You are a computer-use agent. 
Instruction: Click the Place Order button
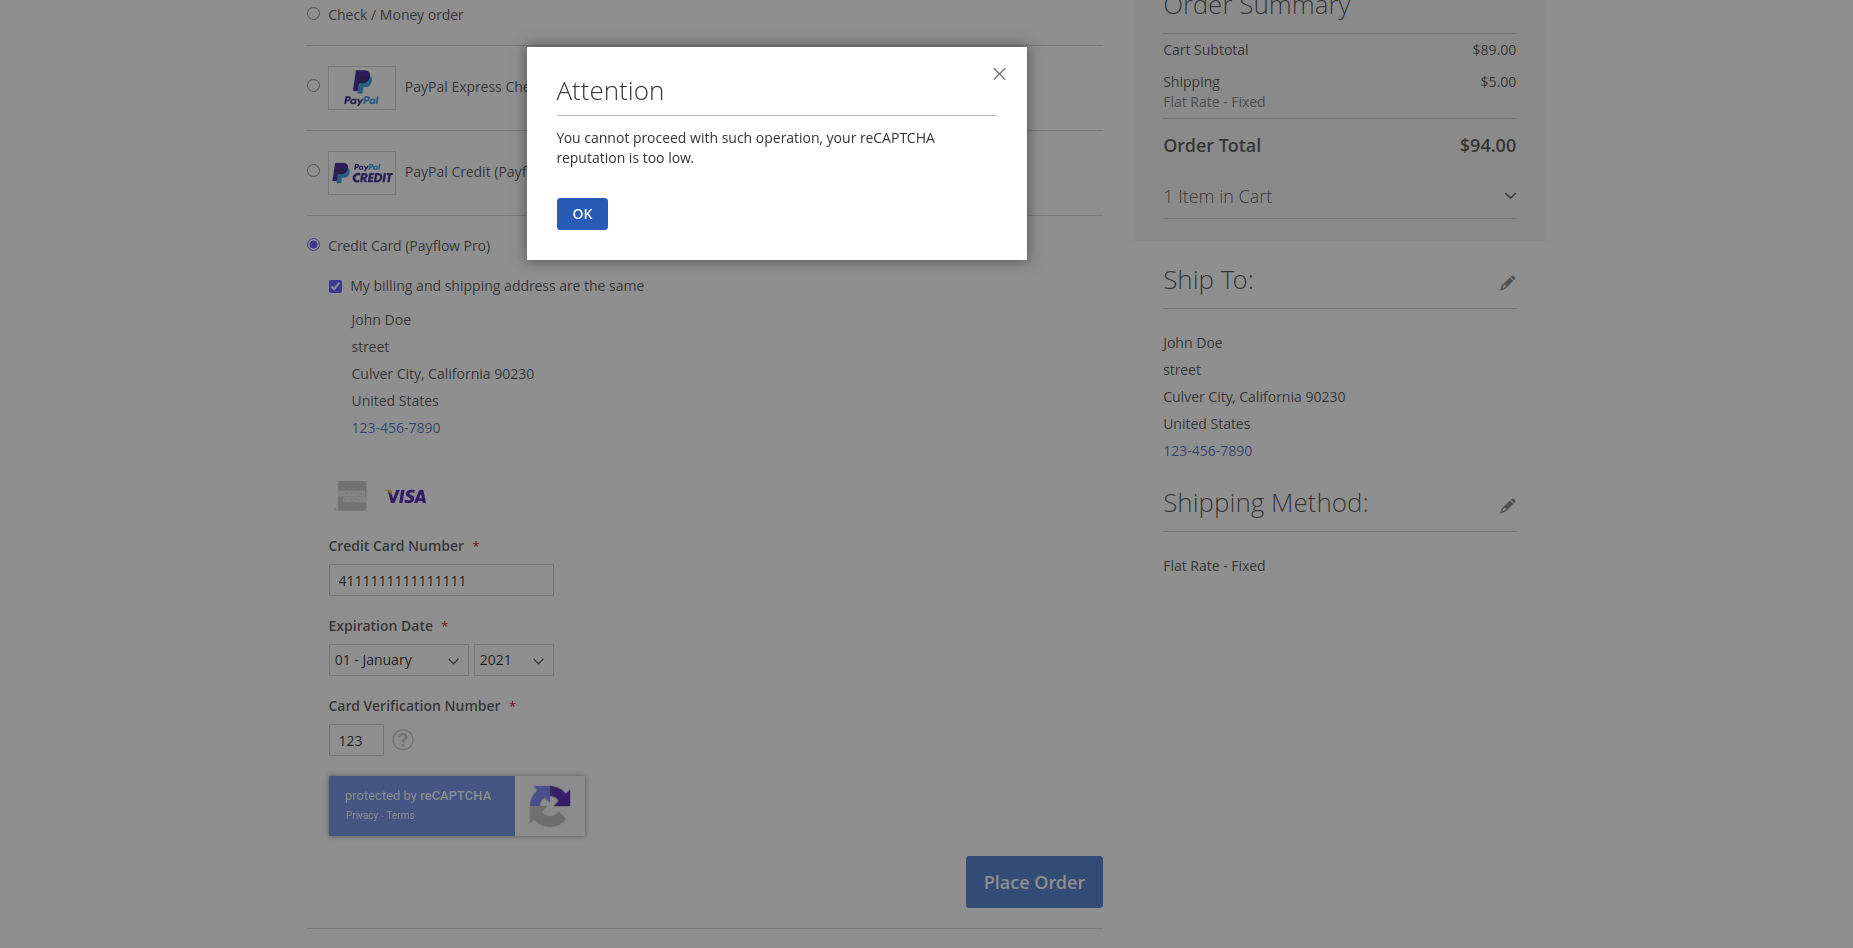click(x=1034, y=882)
